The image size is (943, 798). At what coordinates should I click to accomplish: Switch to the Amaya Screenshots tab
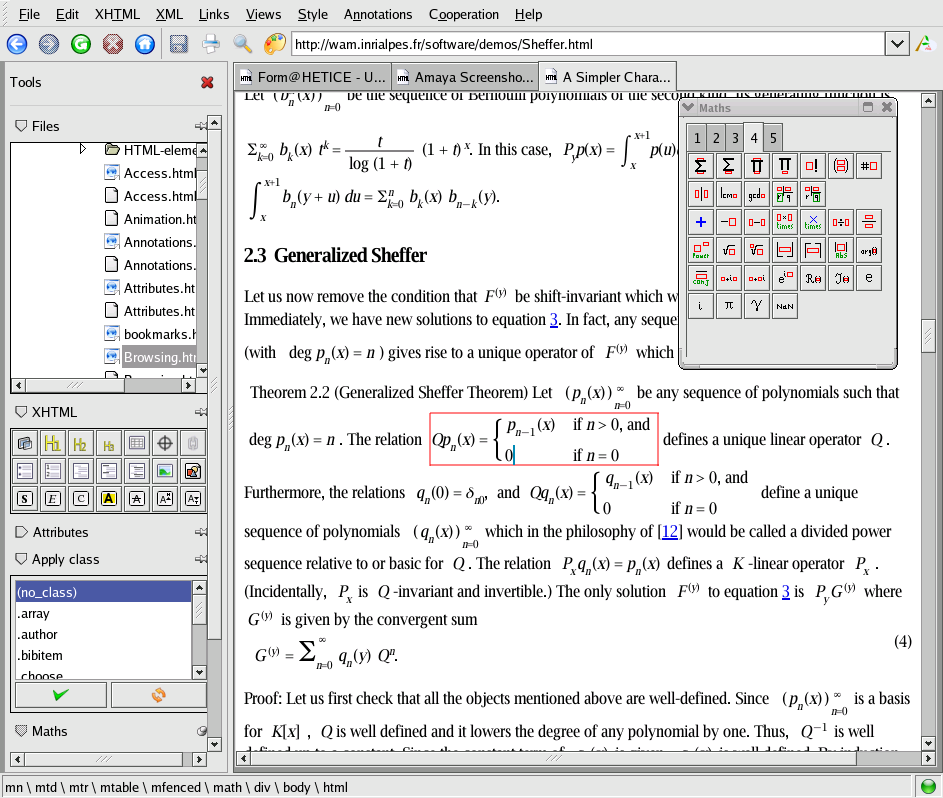[465, 78]
